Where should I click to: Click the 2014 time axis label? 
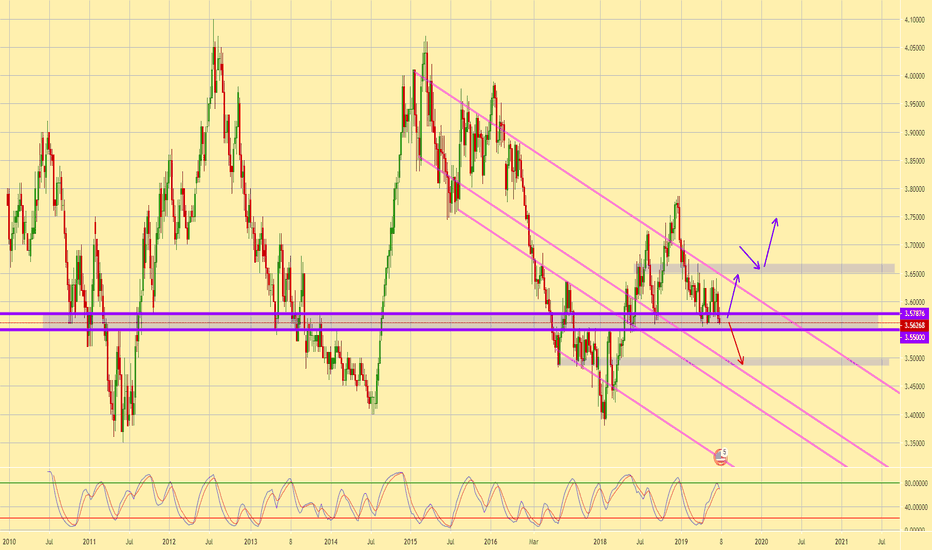click(x=330, y=542)
